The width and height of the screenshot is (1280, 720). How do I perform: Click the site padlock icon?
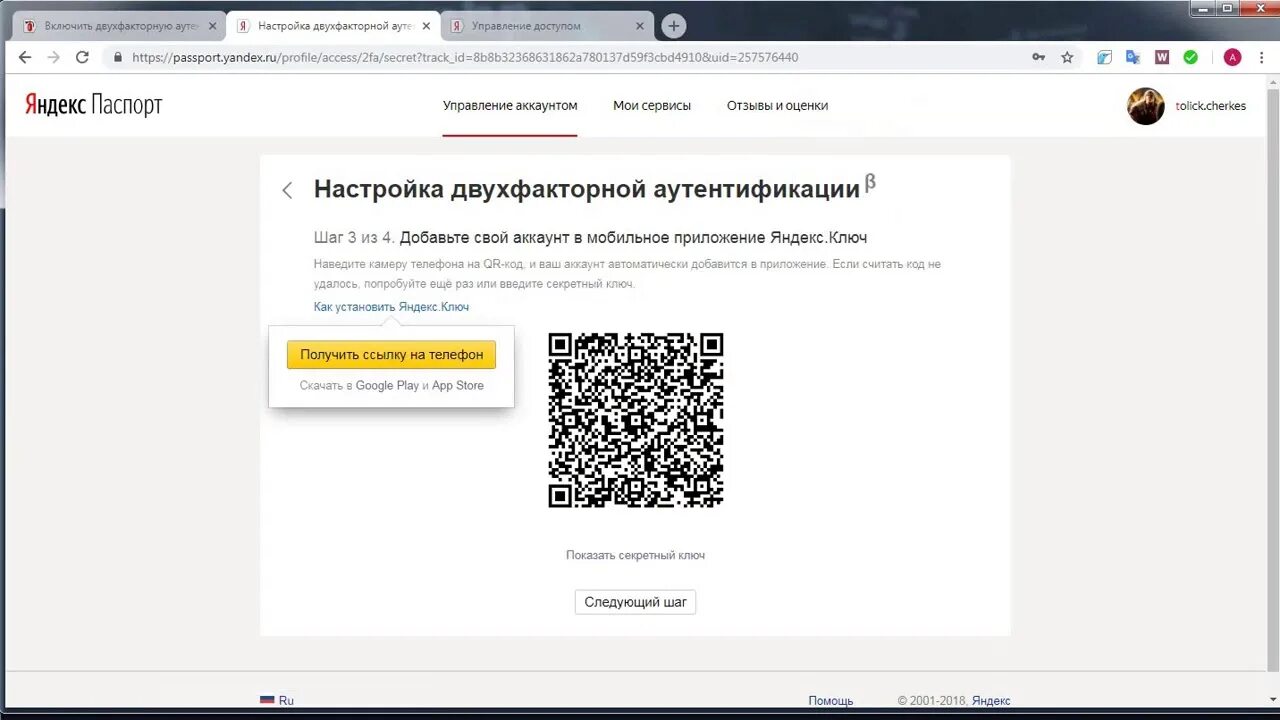117,57
